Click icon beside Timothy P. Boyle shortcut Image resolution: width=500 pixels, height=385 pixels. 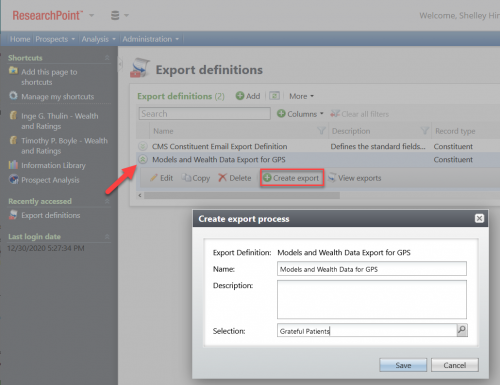point(13,140)
